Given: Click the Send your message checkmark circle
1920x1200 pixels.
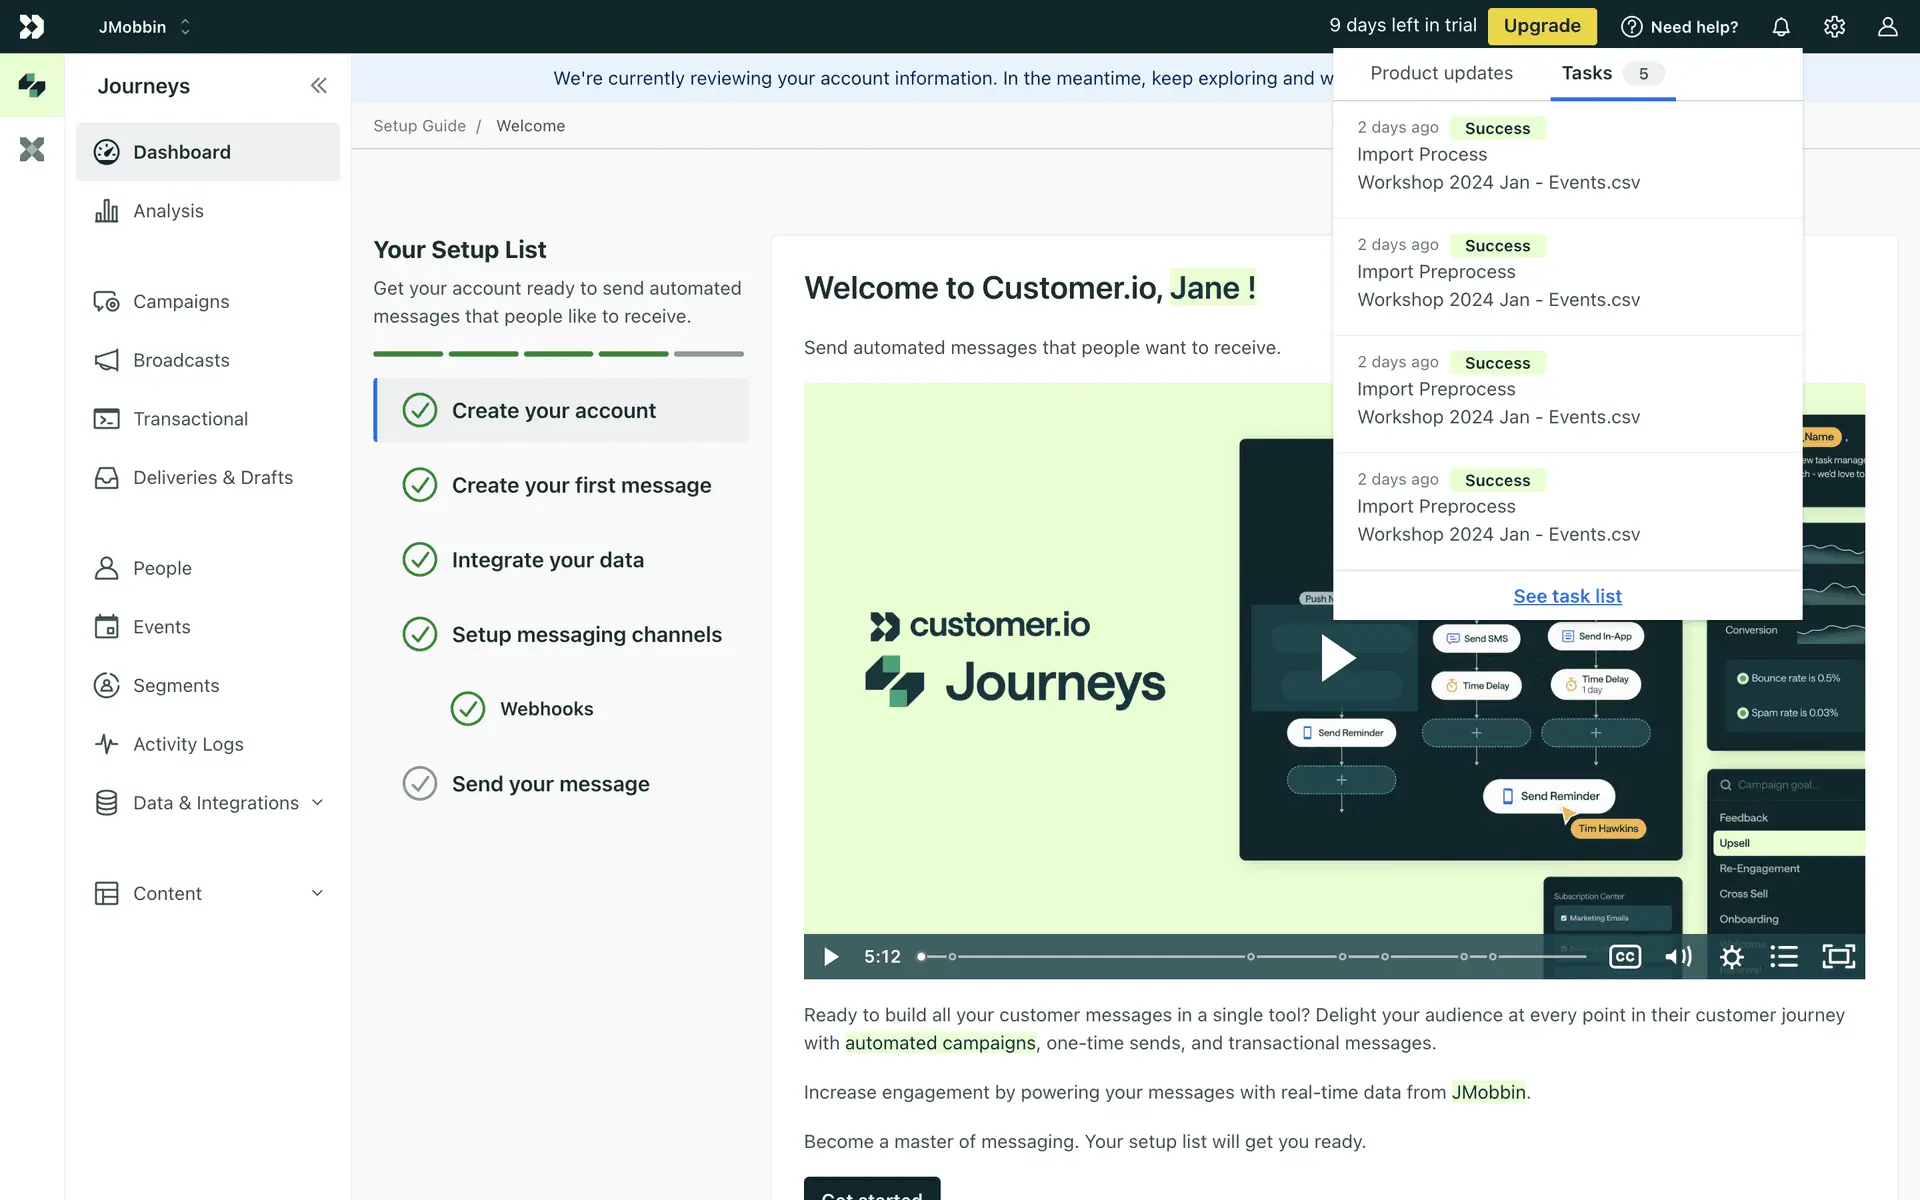Looking at the screenshot, I should [420, 784].
